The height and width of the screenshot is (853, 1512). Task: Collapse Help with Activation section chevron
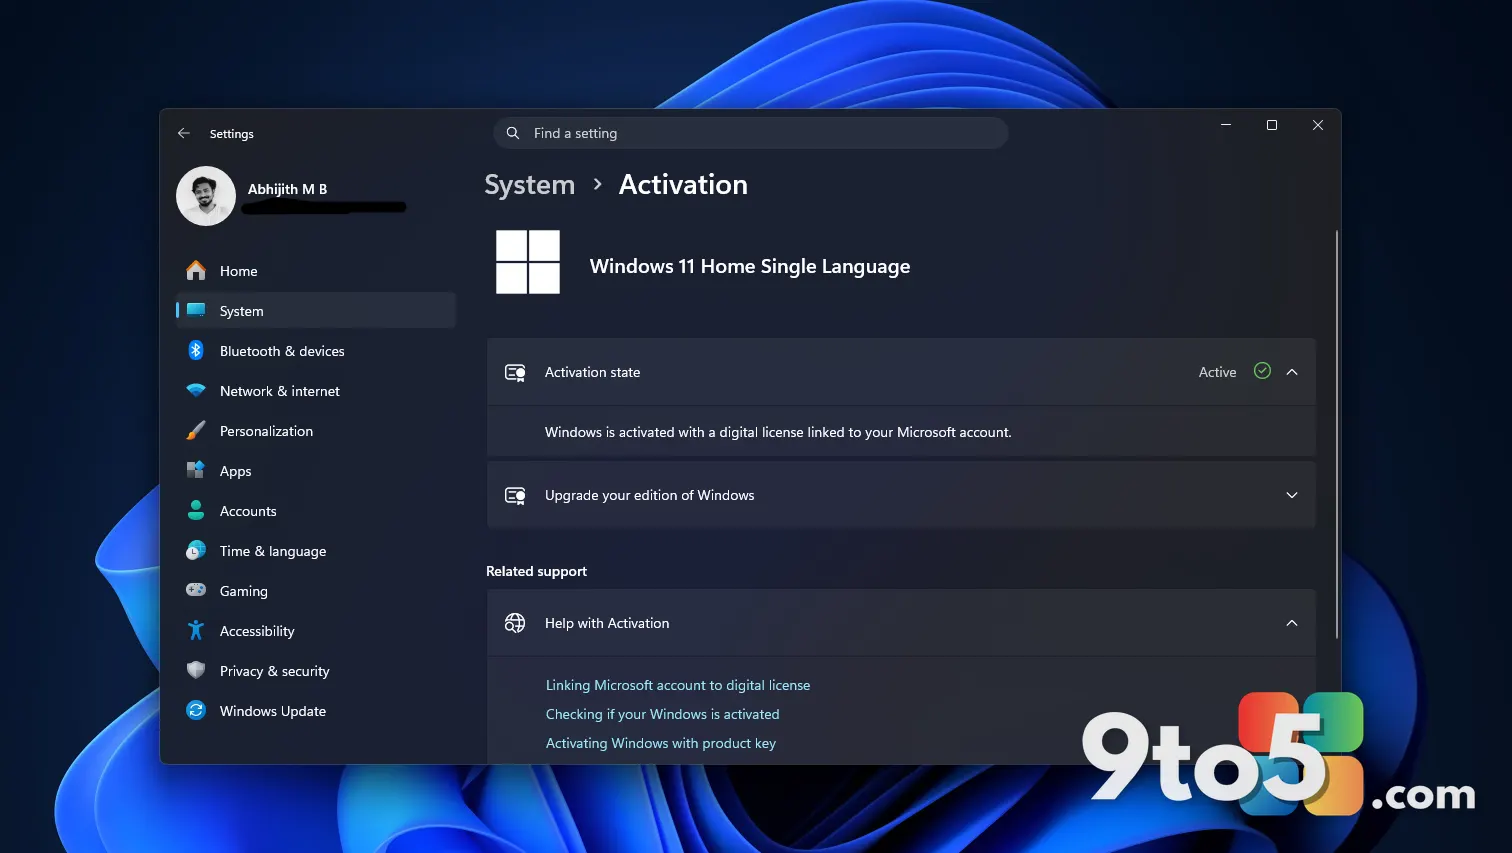coord(1292,623)
